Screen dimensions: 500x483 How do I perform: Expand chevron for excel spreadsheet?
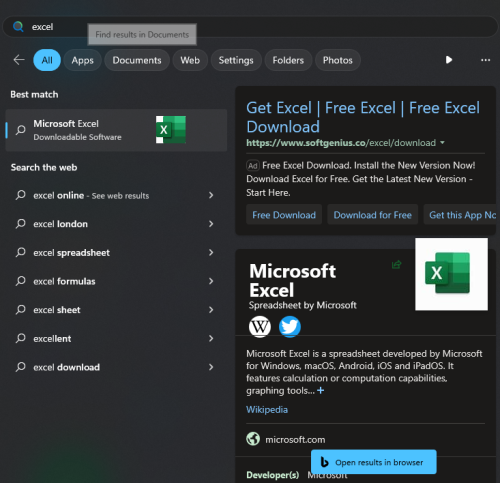click(211, 253)
